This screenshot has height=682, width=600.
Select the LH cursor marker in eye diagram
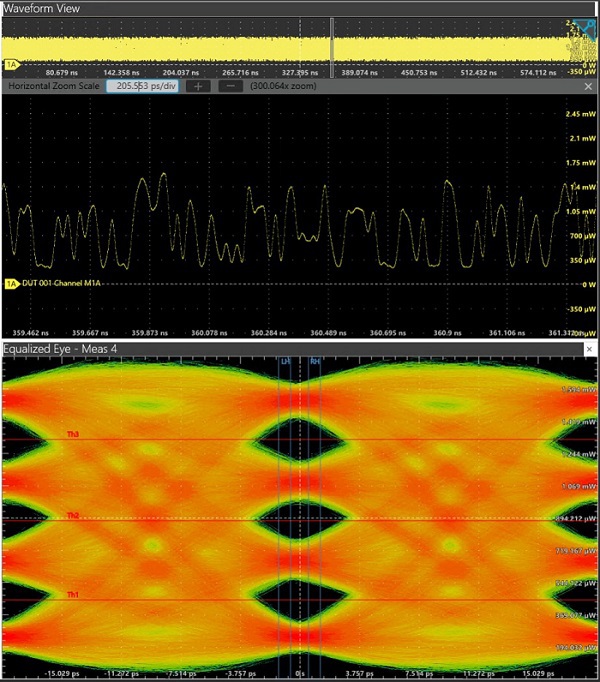tap(285, 361)
